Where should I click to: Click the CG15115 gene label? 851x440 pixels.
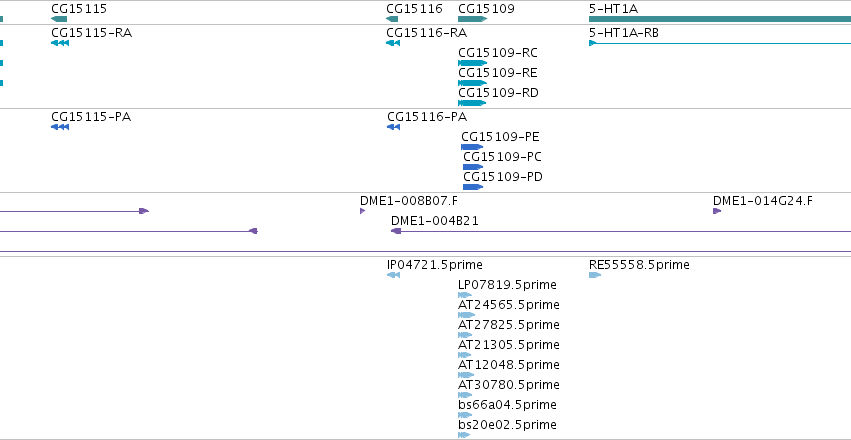(79, 9)
